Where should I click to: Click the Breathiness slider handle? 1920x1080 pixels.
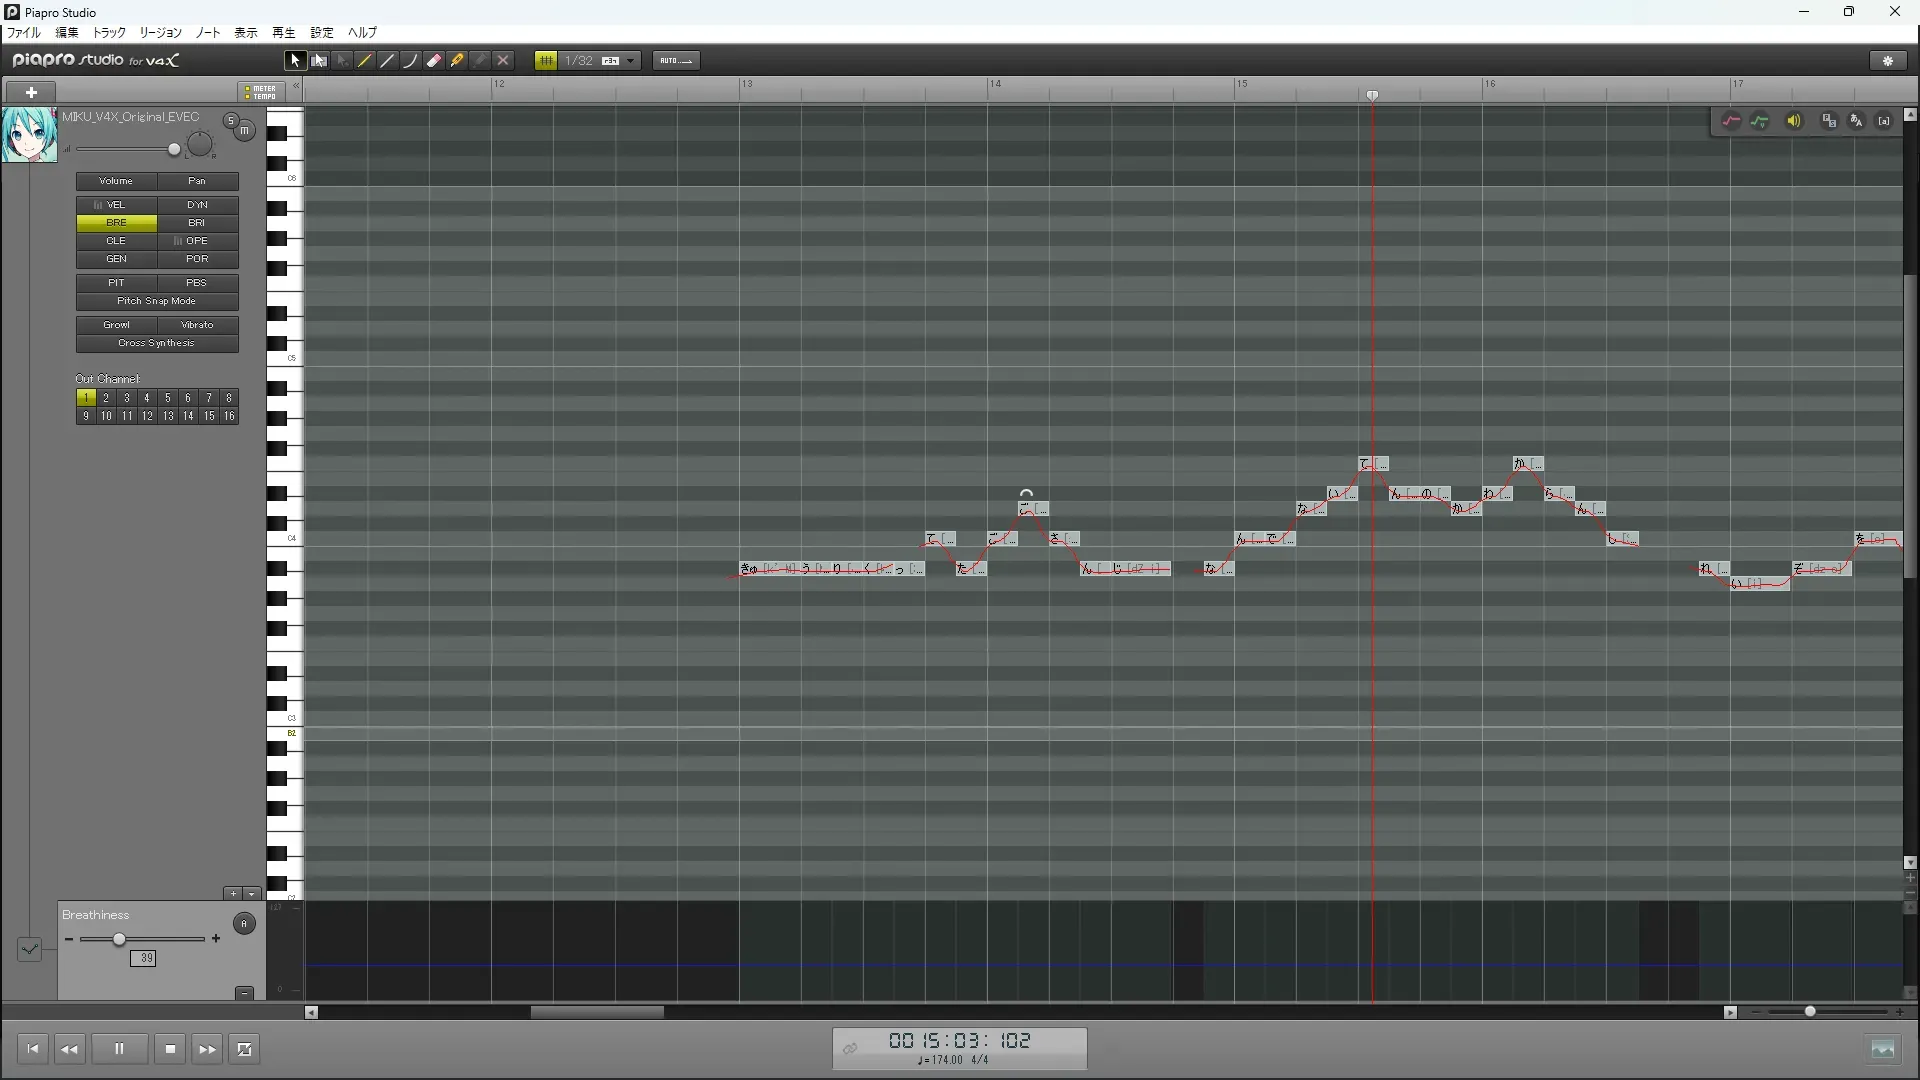120,939
